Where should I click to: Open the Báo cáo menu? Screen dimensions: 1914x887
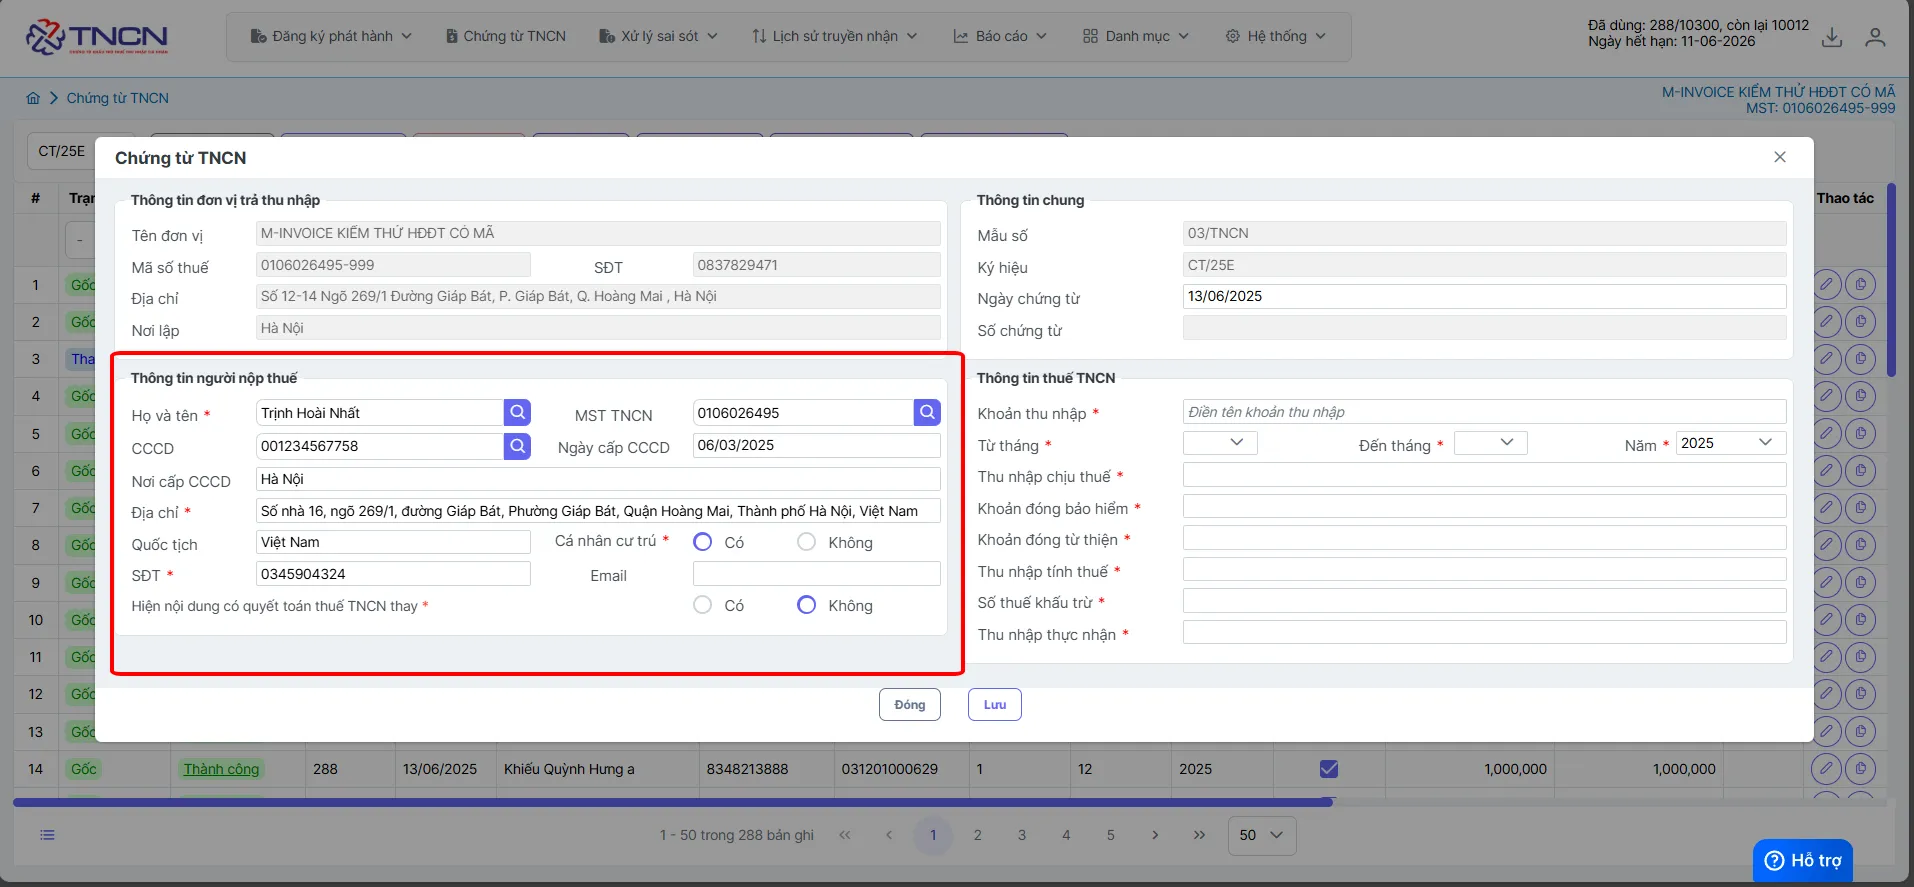pyautogui.click(x=1000, y=36)
